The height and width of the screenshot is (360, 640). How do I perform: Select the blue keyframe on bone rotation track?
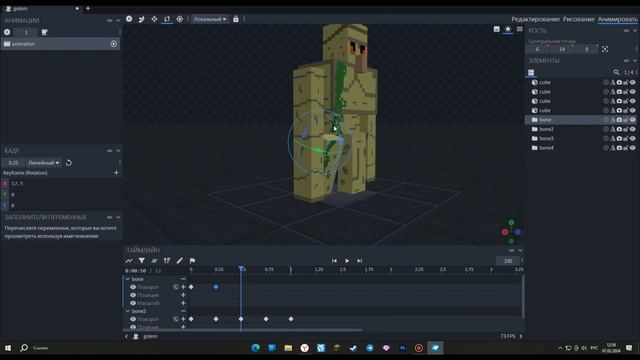click(216, 287)
